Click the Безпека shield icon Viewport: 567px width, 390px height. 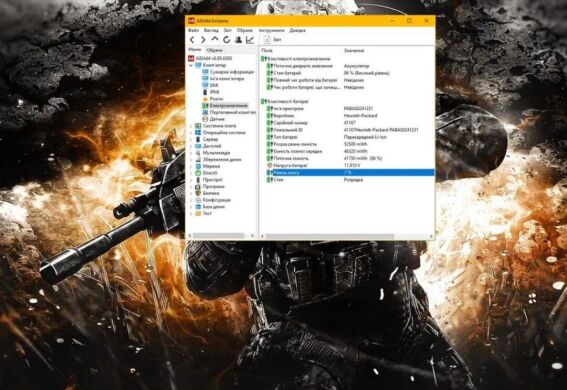click(198, 193)
